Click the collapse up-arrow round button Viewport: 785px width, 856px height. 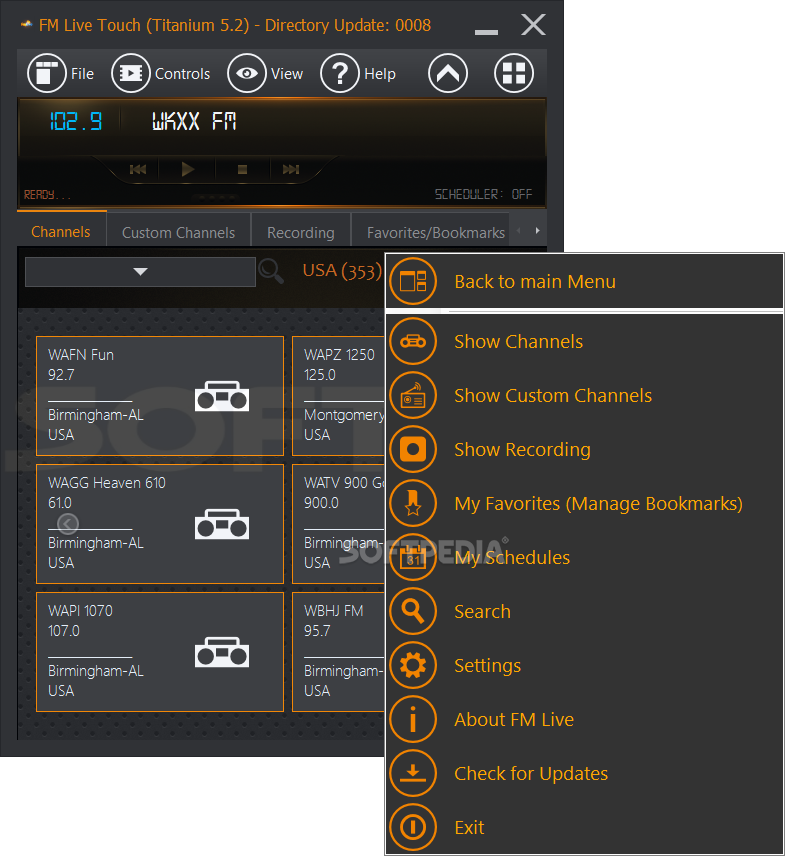[x=448, y=73]
